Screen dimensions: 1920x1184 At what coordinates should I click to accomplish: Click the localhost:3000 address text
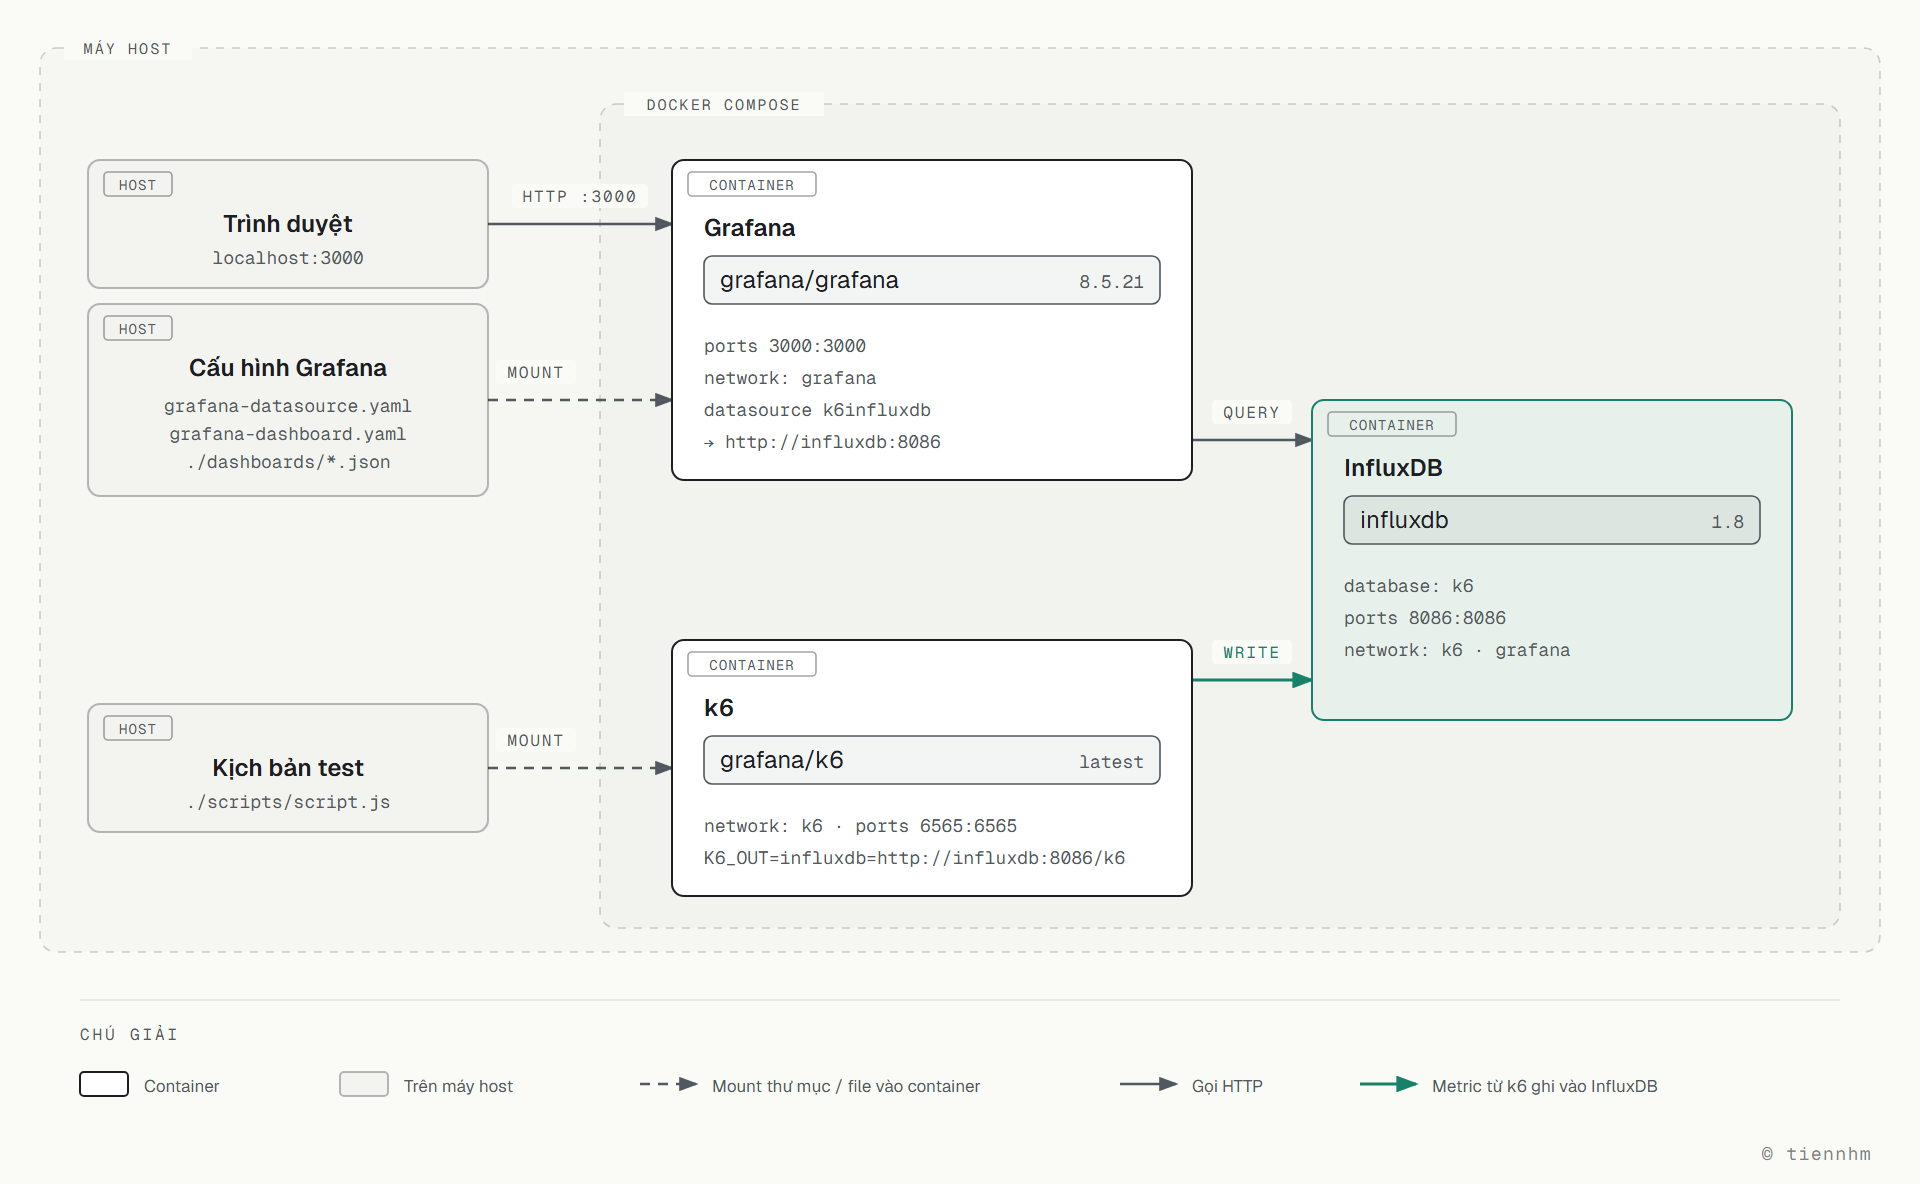pyautogui.click(x=288, y=258)
